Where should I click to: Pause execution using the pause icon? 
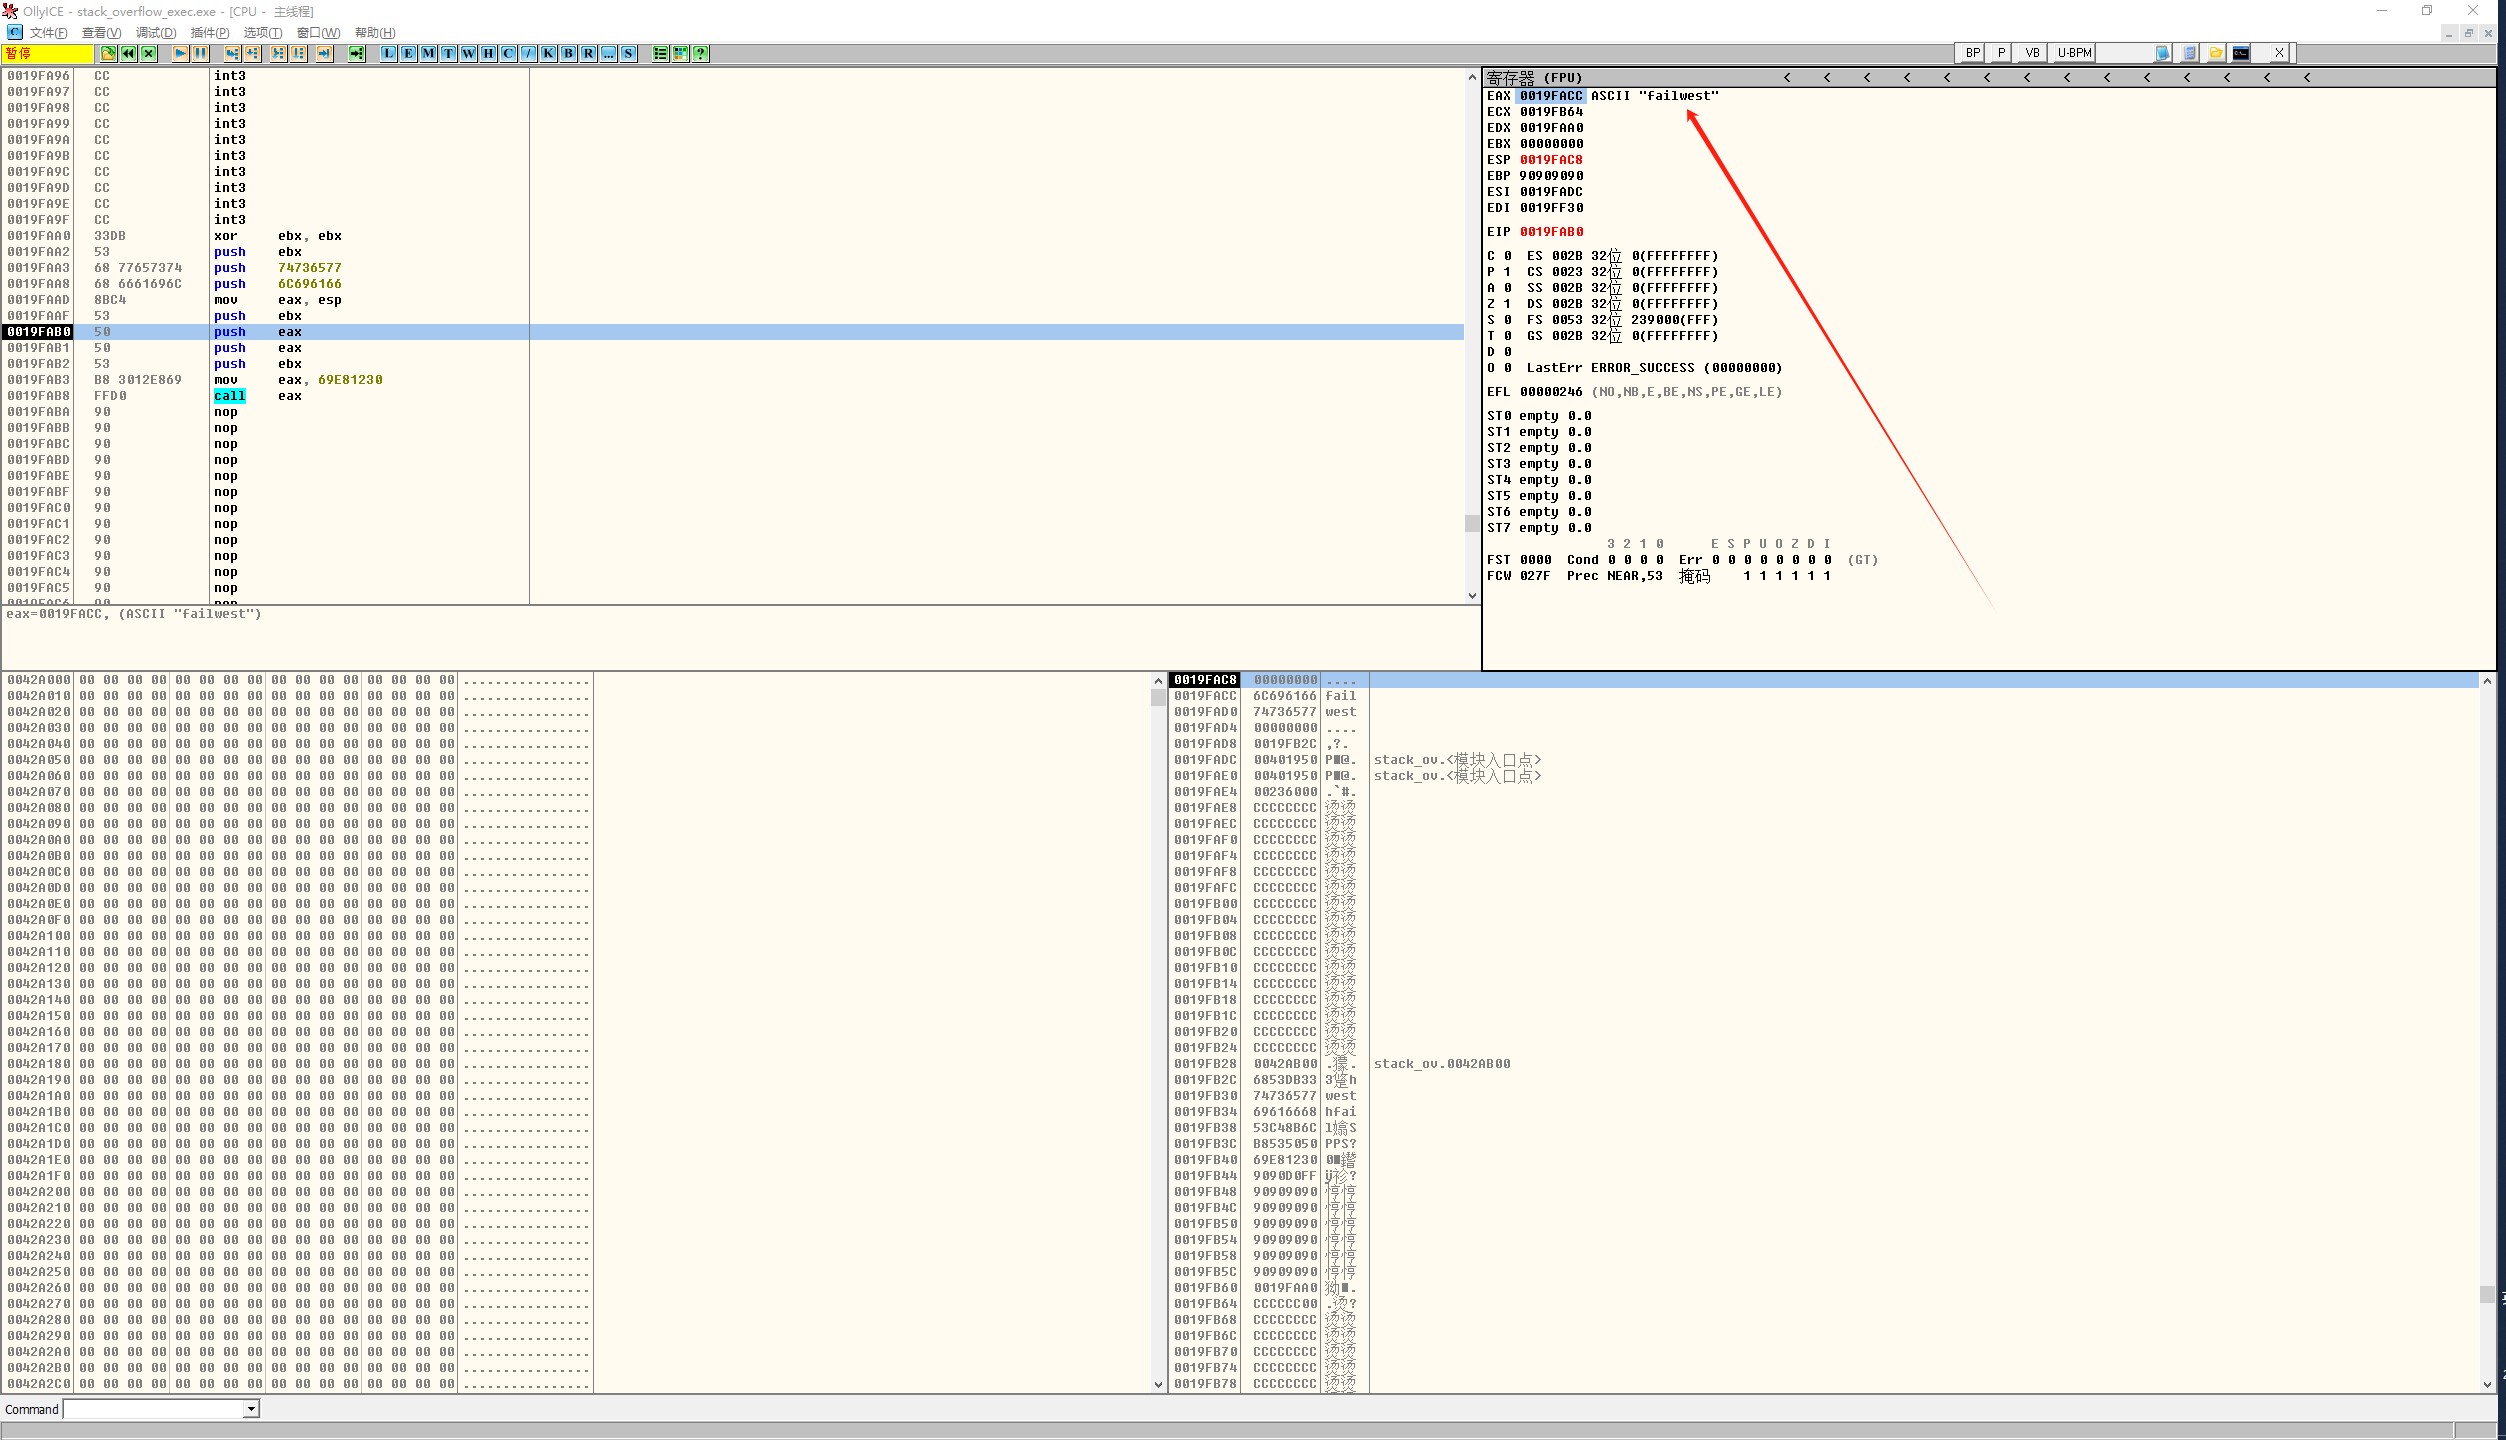click(x=201, y=53)
